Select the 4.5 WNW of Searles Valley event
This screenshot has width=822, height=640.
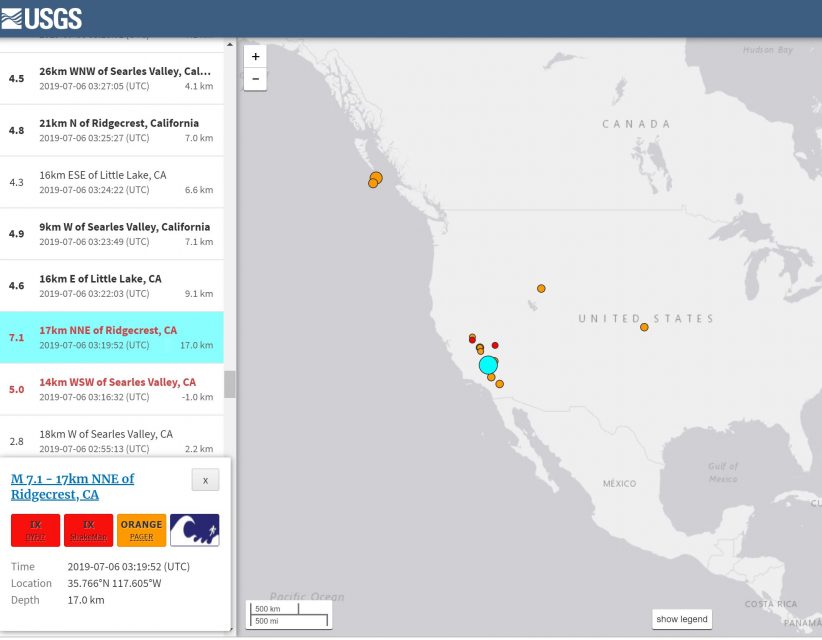click(x=111, y=79)
